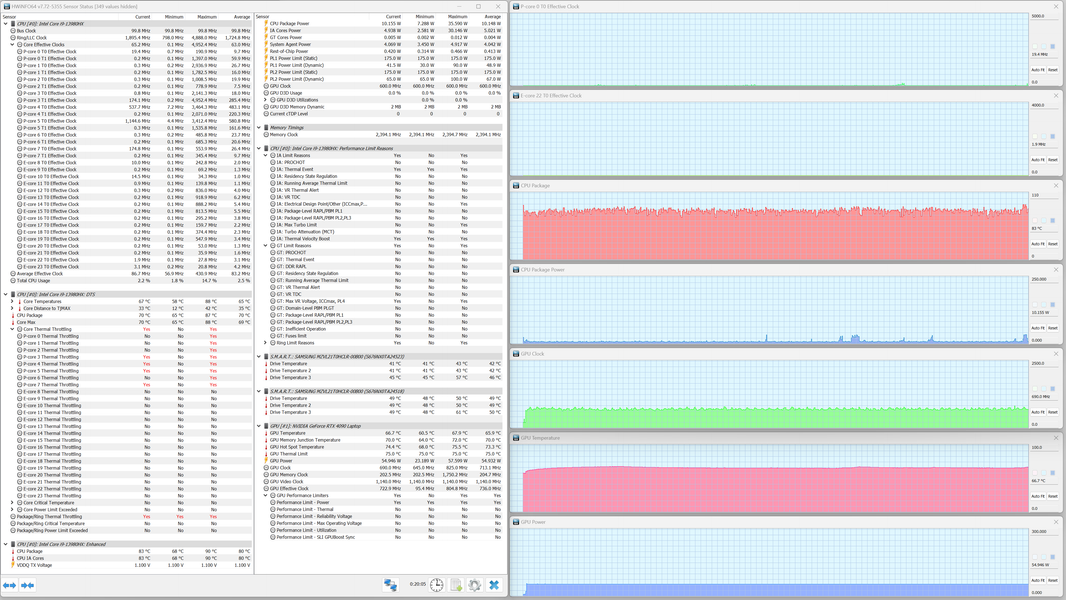The image size is (1066, 600).
Task: Open sensor settings gear icon
Action: pos(475,584)
